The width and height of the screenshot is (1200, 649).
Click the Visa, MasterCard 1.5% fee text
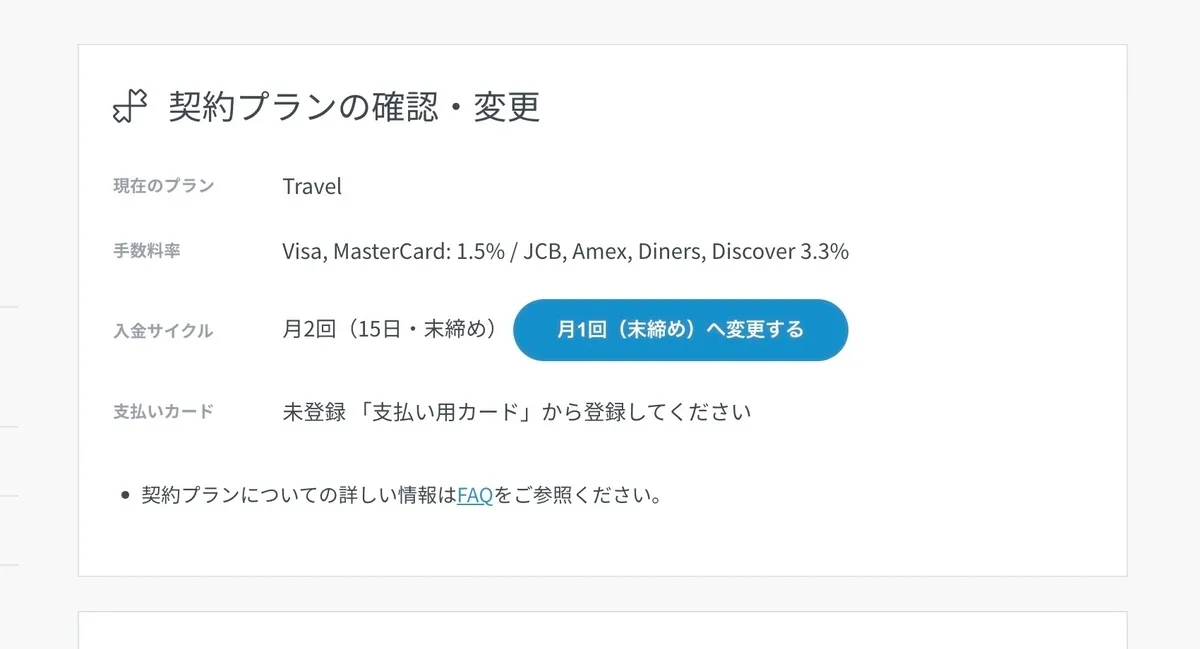tap(393, 252)
